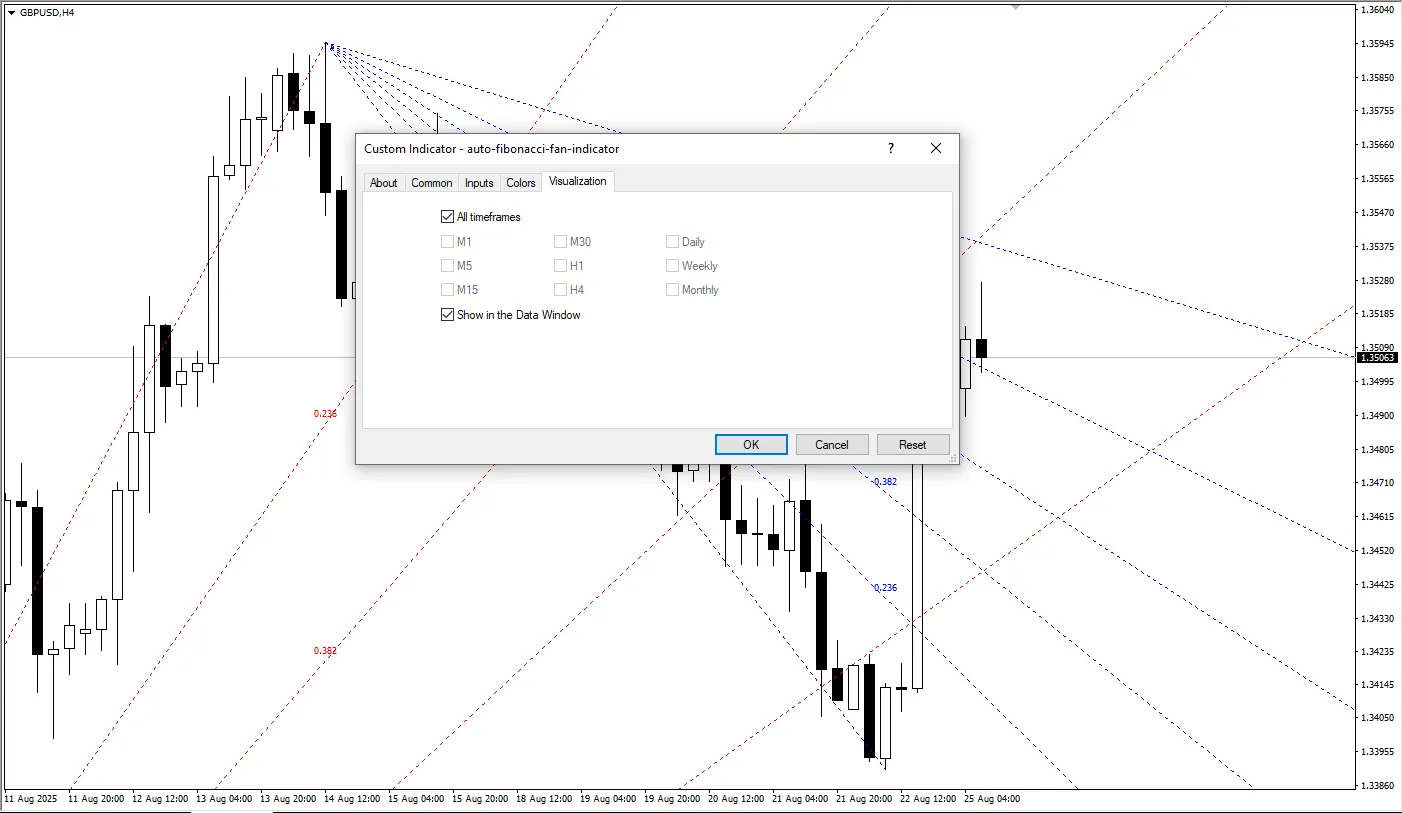The height and width of the screenshot is (813, 1402).
Task: Select the blue 0.382 fan level label
Action: (885, 482)
